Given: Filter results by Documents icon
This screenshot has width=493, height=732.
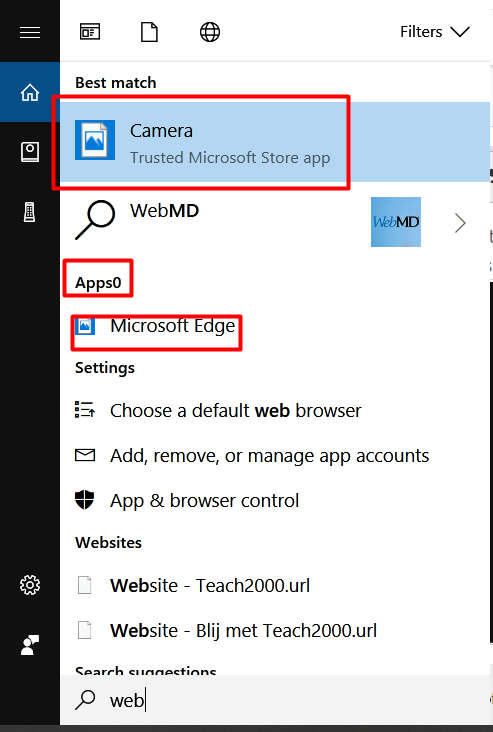Looking at the screenshot, I should [149, 32].
